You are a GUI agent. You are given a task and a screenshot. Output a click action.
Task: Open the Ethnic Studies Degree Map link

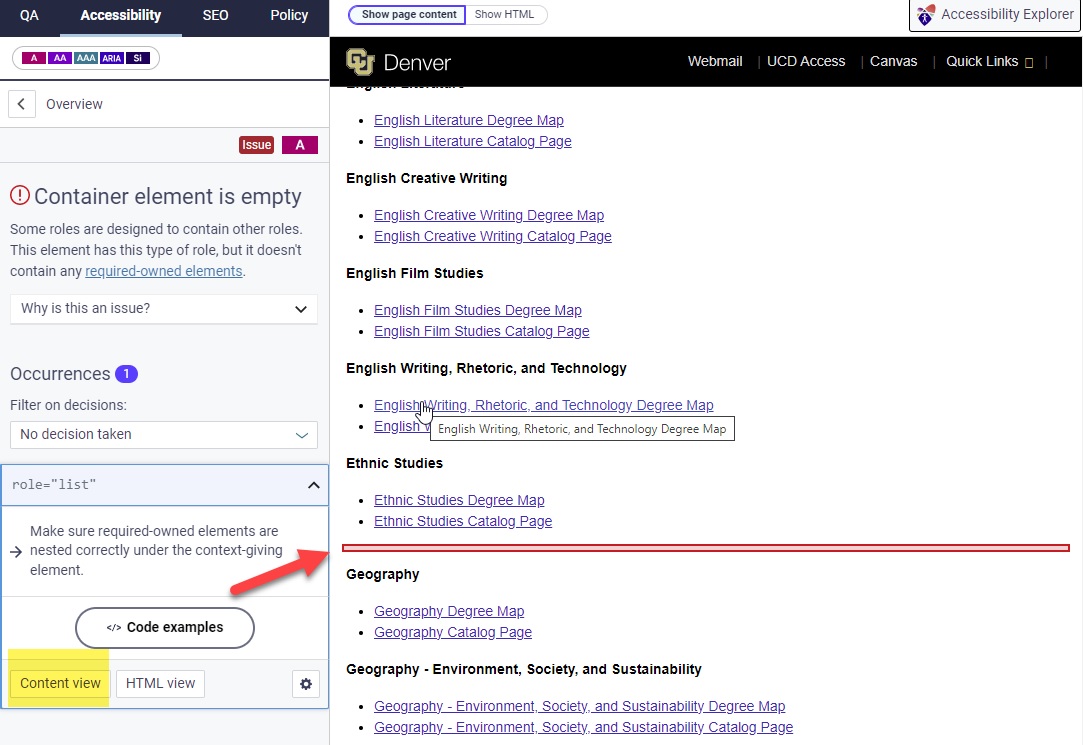click(x=459, y=499)
